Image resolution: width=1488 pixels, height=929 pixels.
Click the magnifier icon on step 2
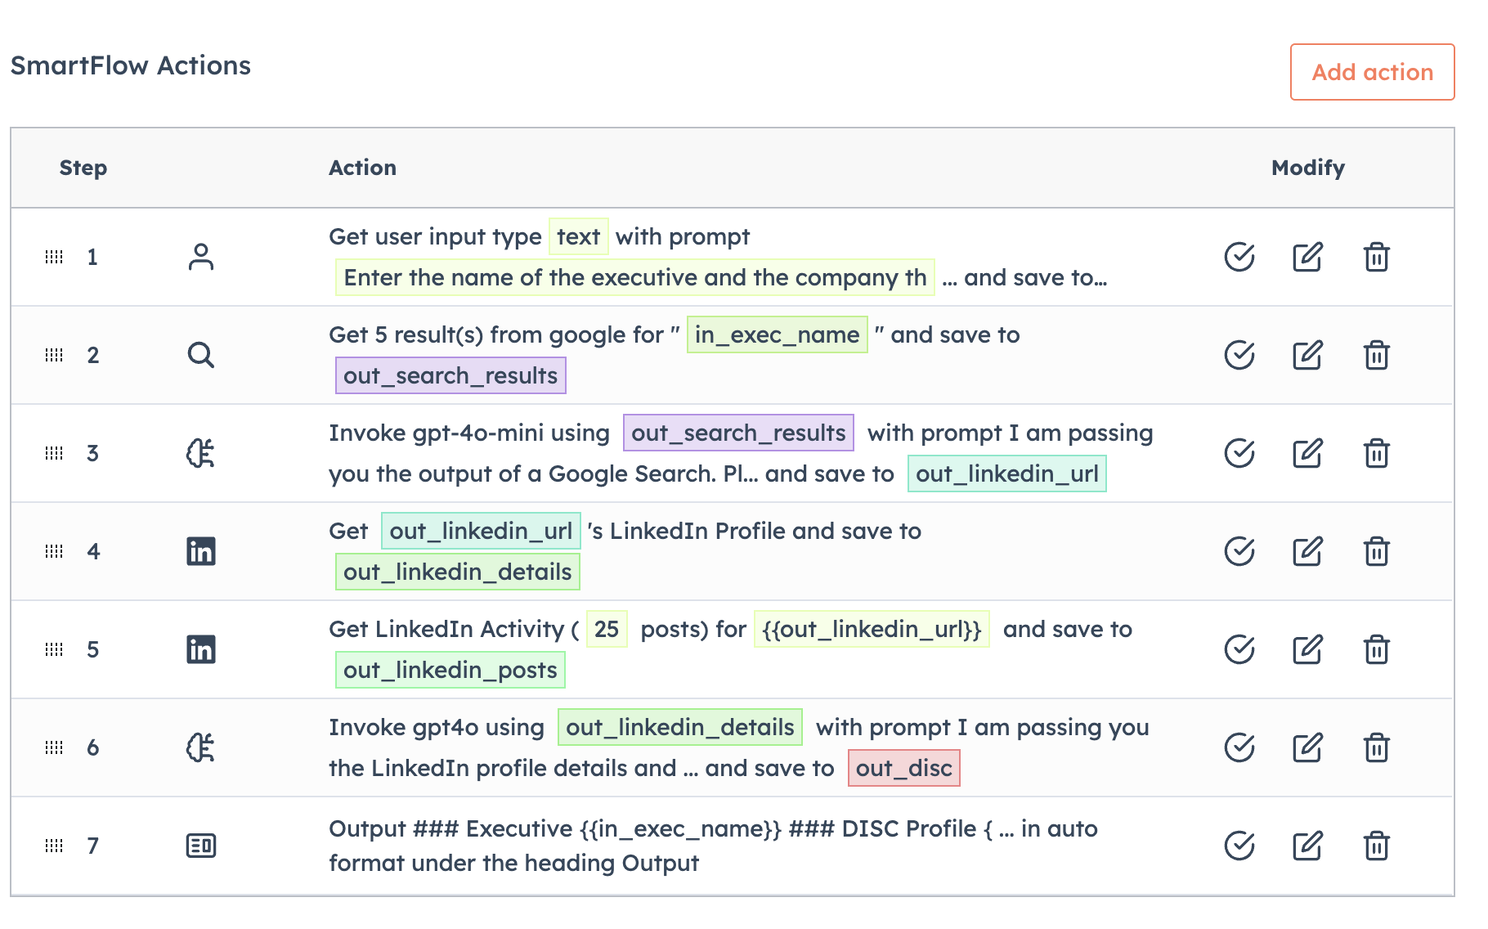click(201, 355)
